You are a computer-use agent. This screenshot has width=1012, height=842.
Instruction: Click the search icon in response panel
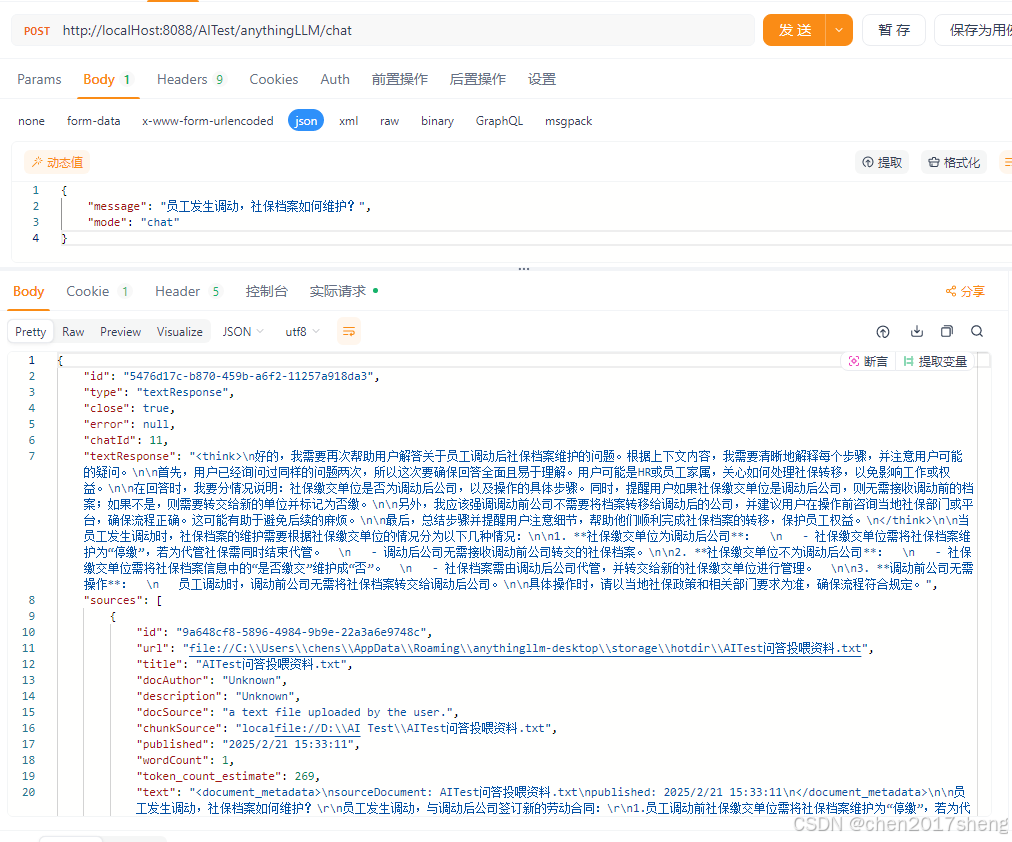click(977, 331)
